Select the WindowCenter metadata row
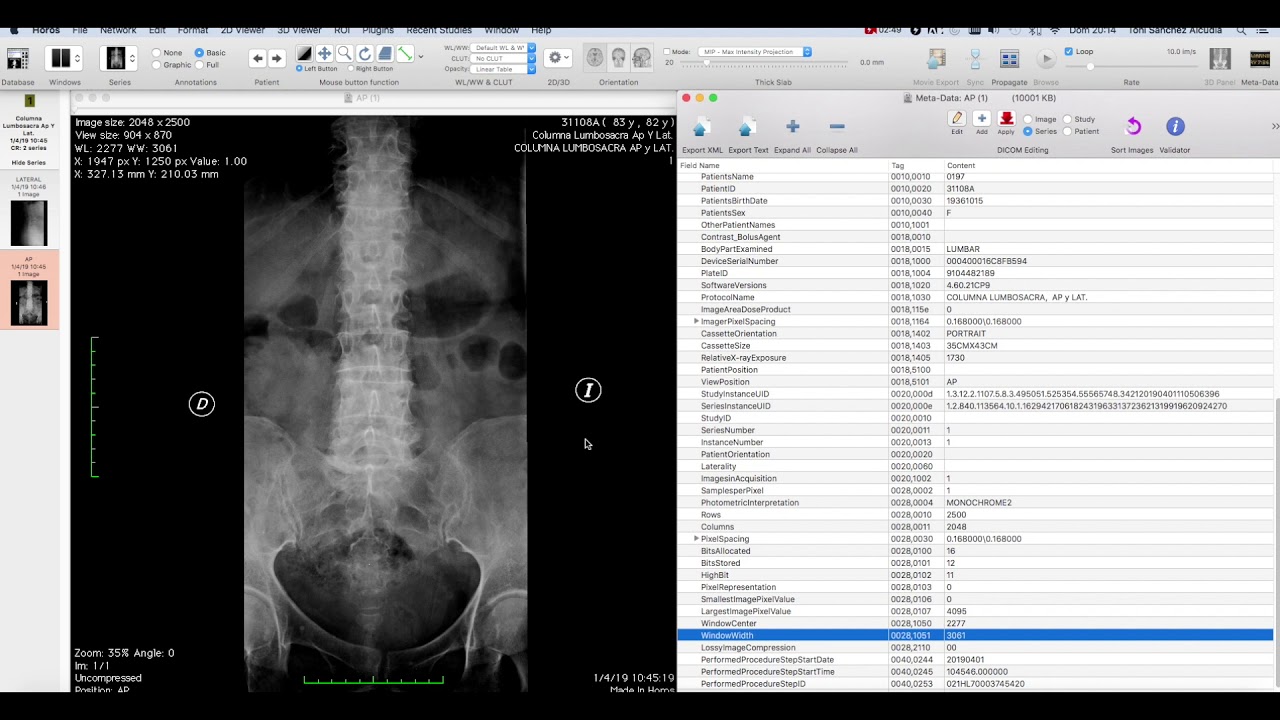 click(x=975, y=623)
